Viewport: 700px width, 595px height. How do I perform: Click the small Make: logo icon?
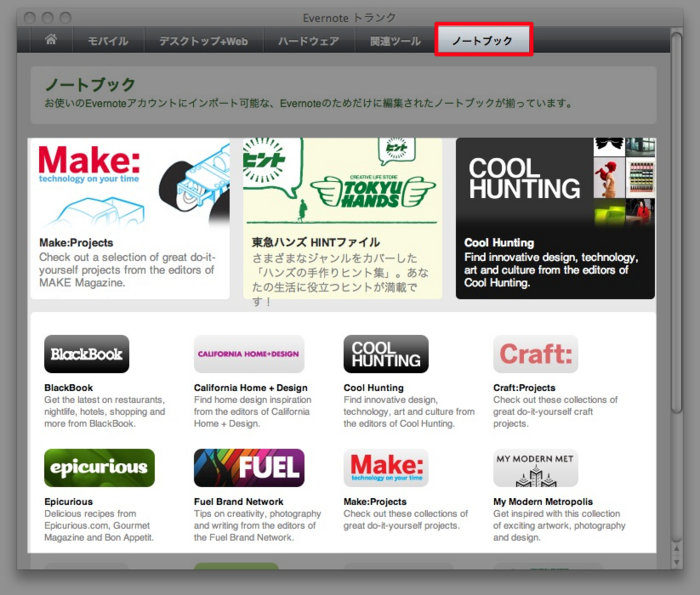pos(386,468)
